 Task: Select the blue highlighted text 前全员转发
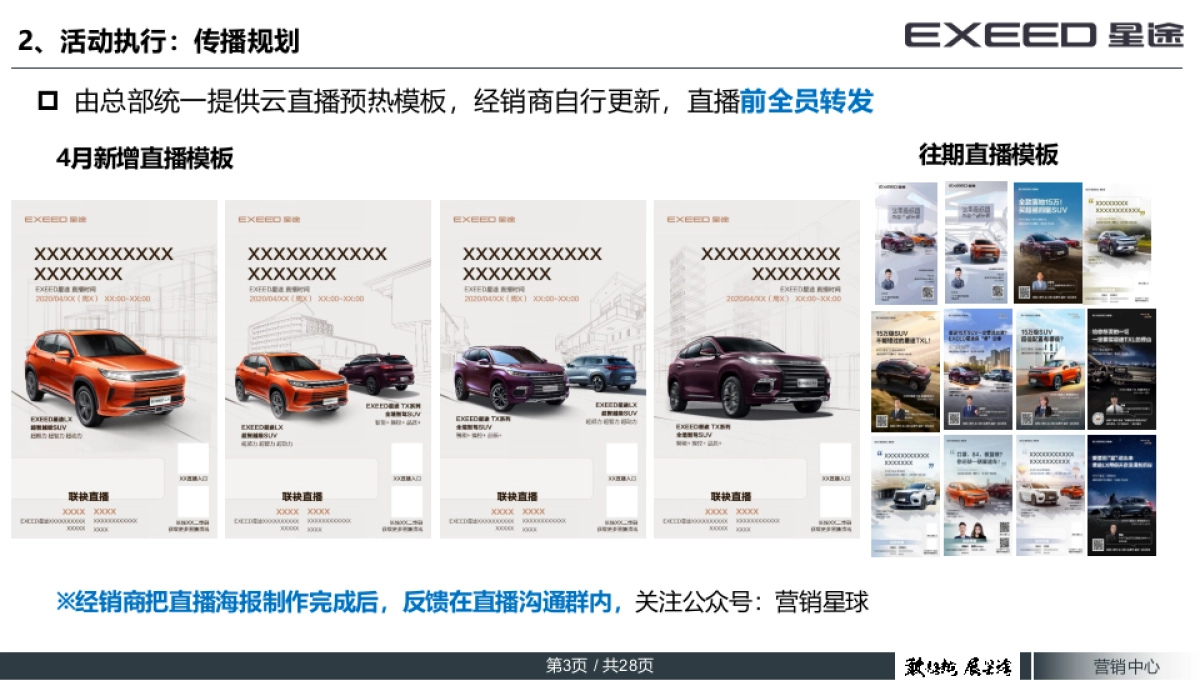[807, 101]
